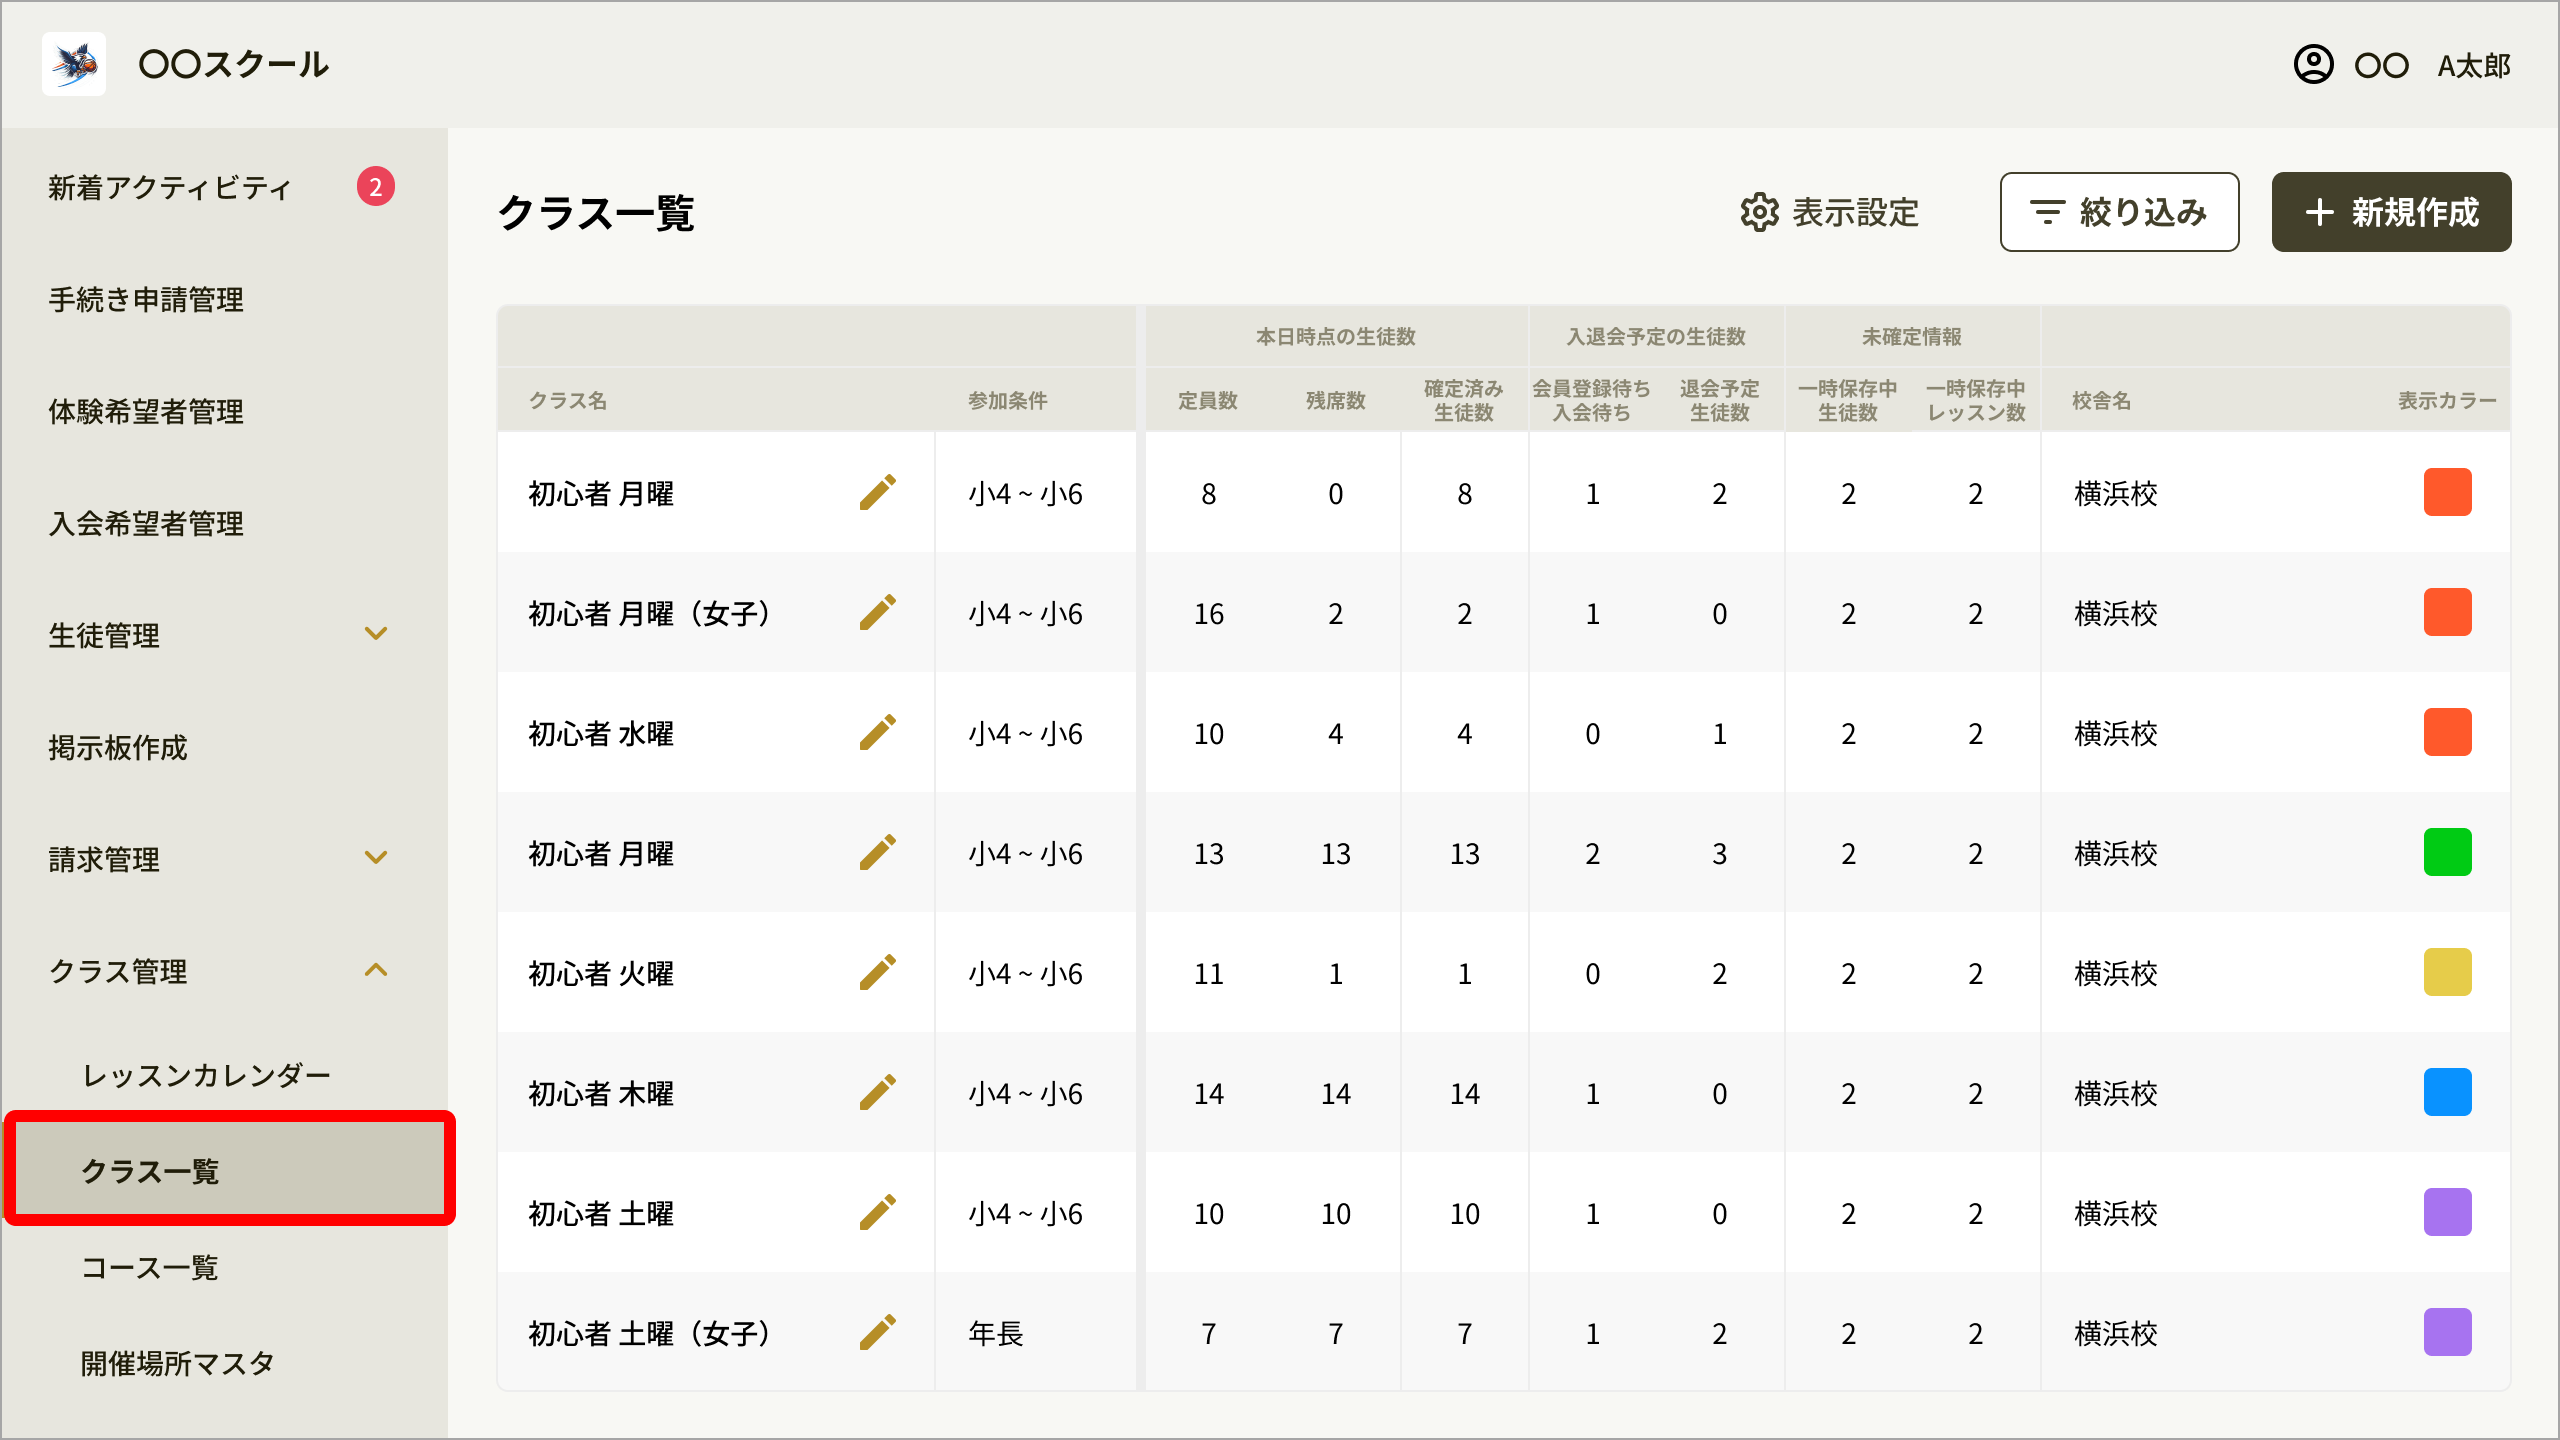Screen dimensions: 2560x1440
Task: Click the 表示設定 gear icon
Action: click(x=1760, y=212)
